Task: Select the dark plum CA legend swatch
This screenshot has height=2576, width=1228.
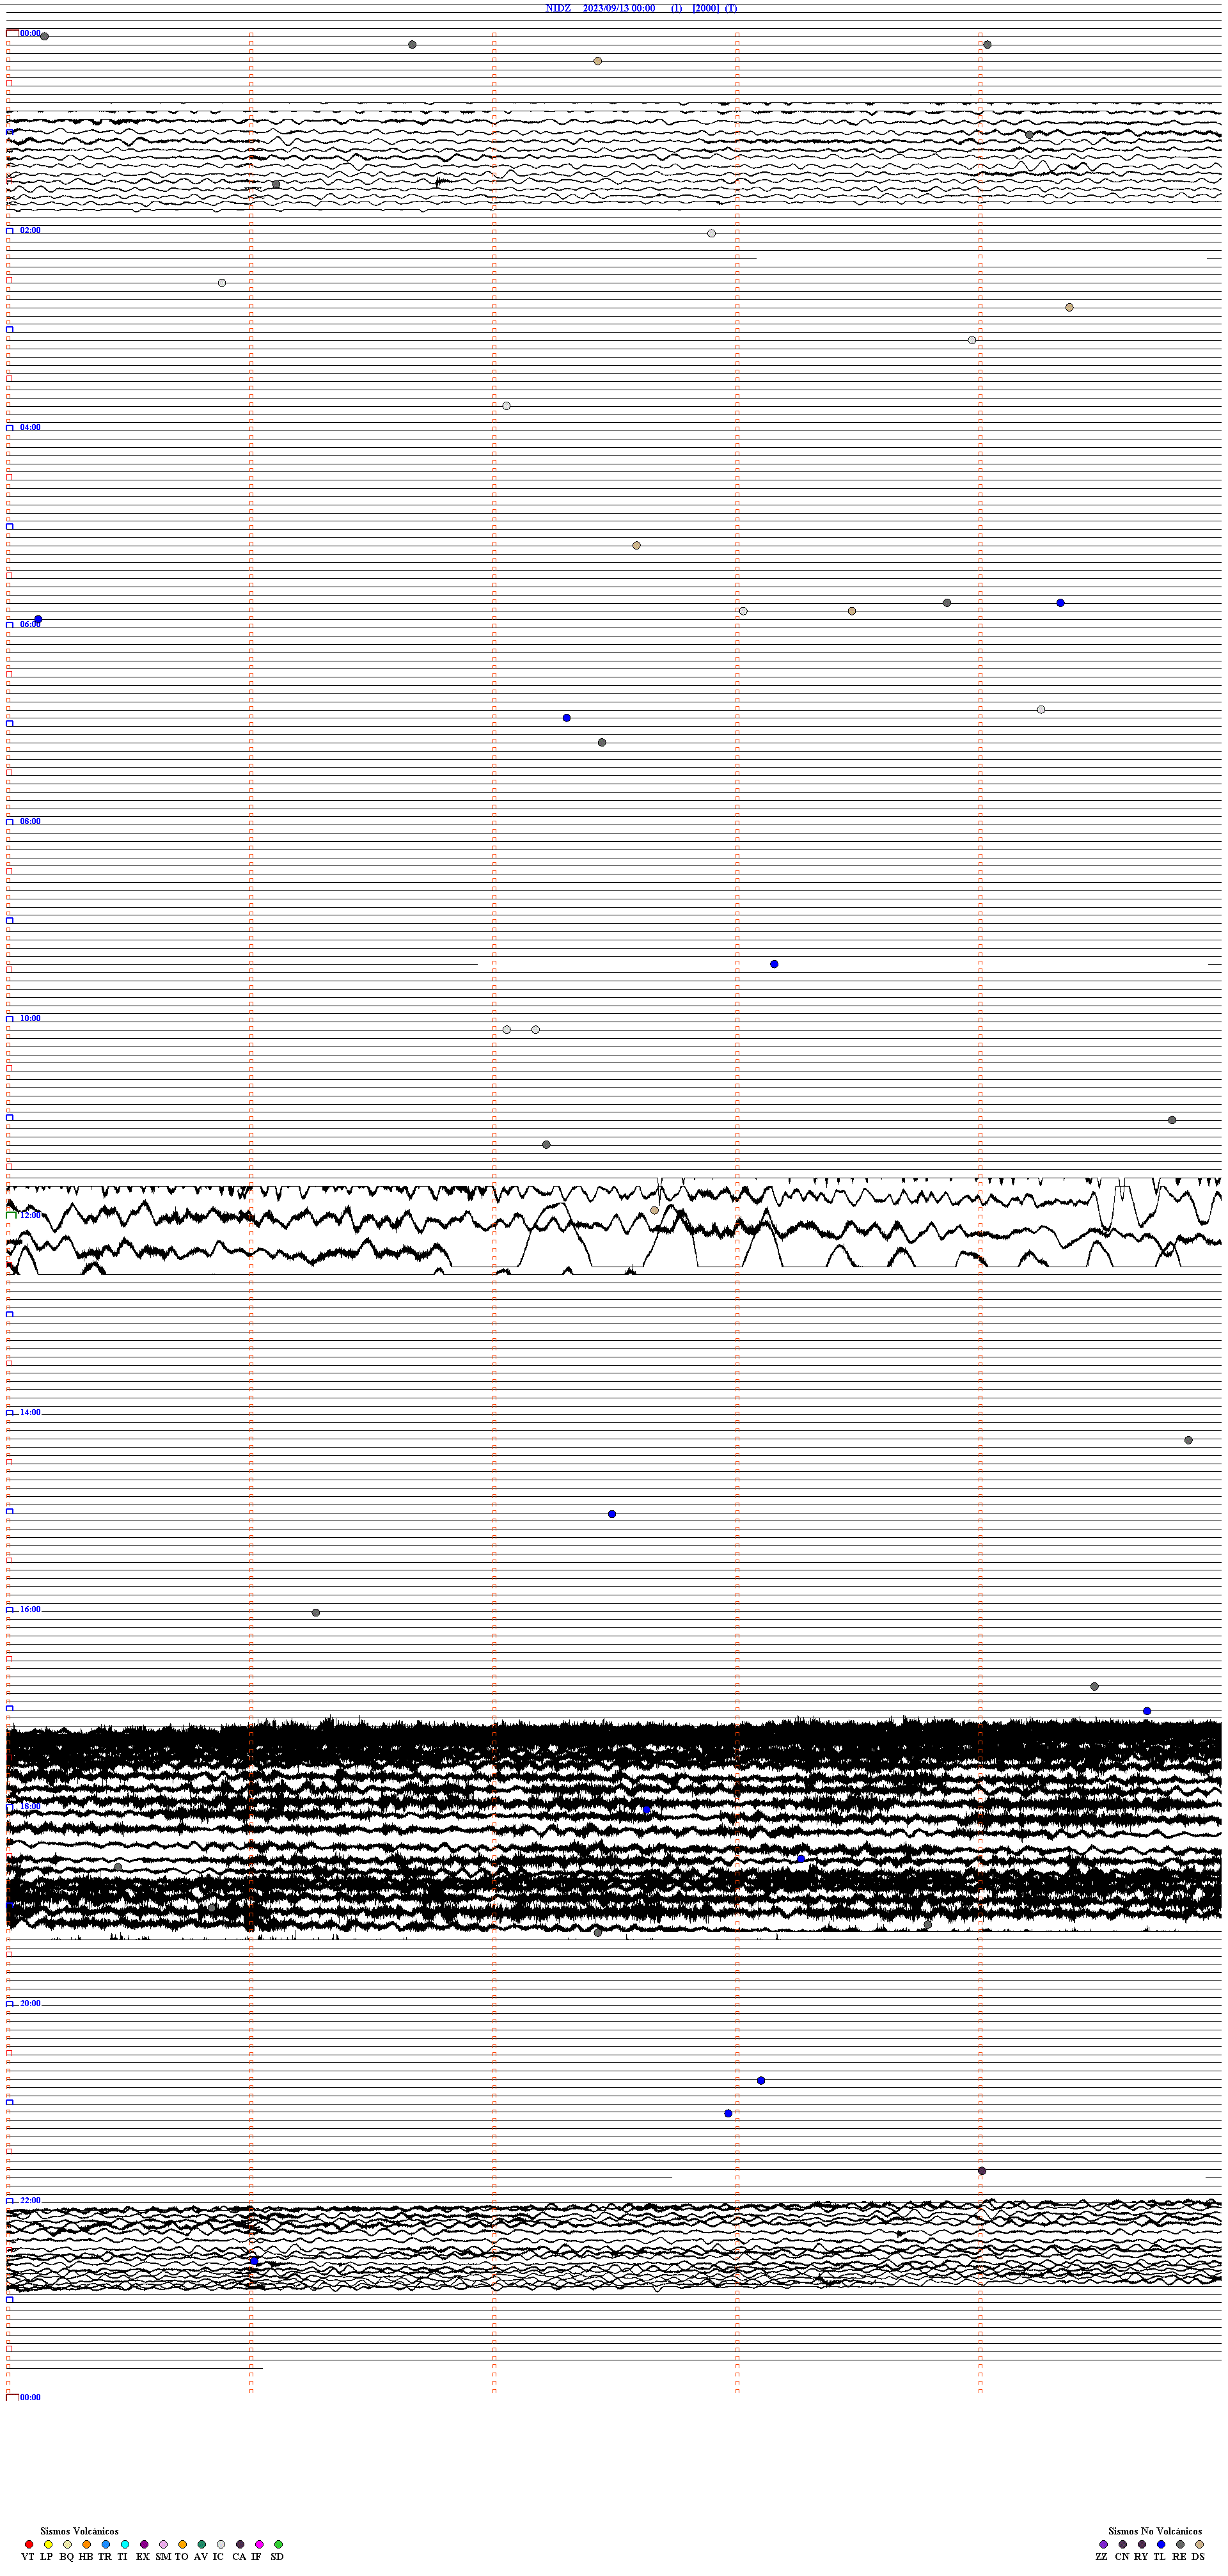Action: [x=240, y=2544]
